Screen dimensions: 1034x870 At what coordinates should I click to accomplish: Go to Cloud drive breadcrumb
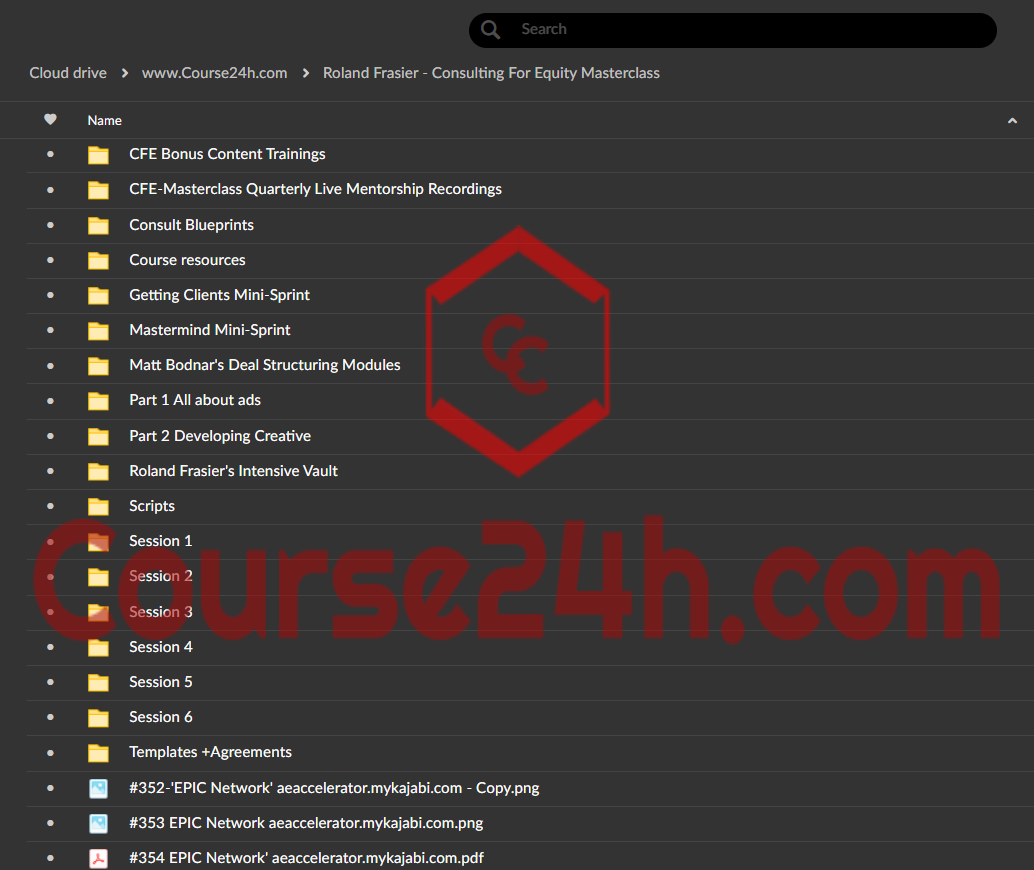click(68, 73)
